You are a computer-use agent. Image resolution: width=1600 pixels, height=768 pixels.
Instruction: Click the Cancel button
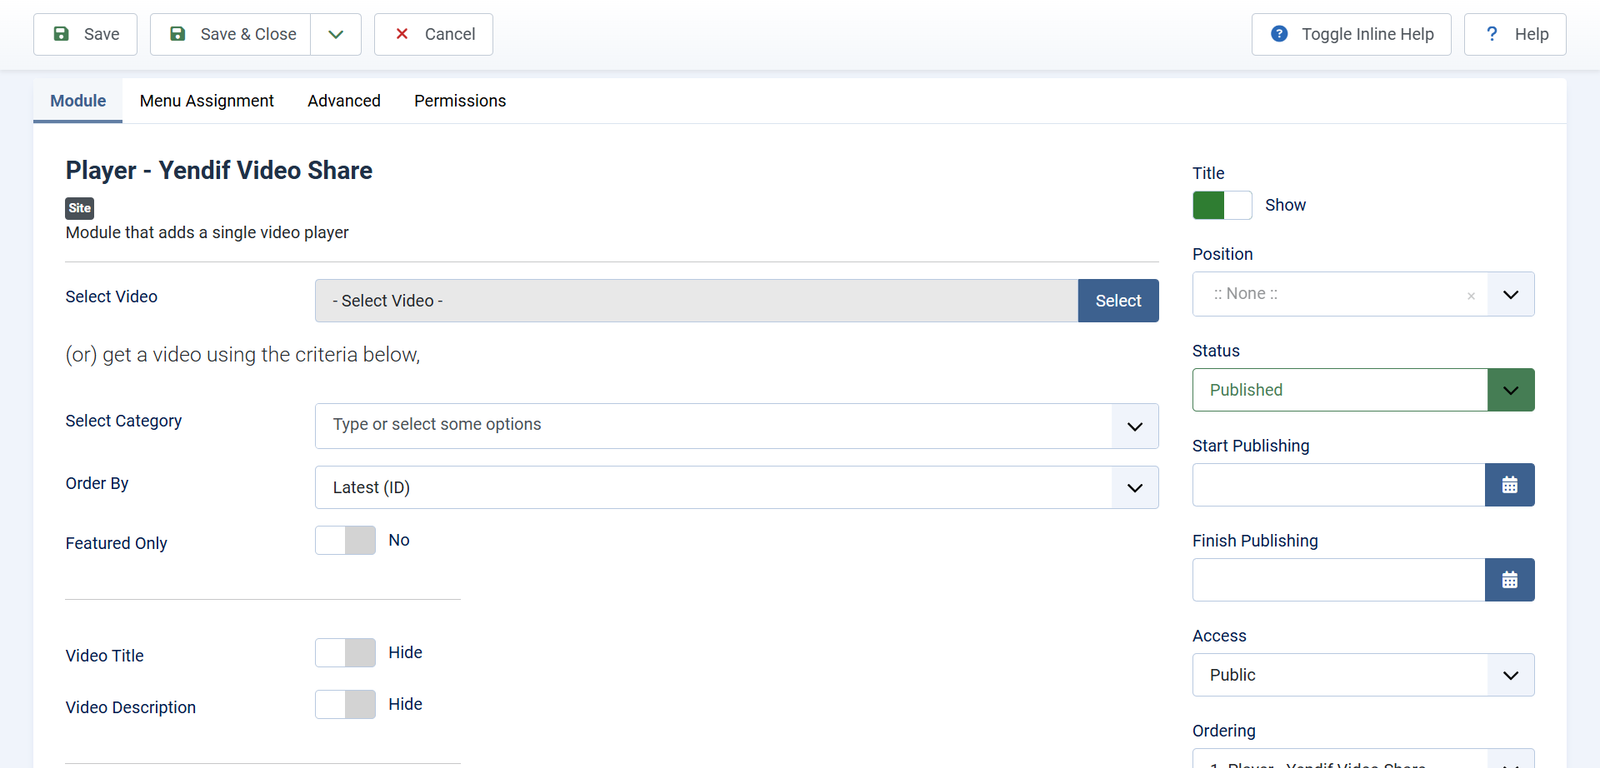[433, 34]
